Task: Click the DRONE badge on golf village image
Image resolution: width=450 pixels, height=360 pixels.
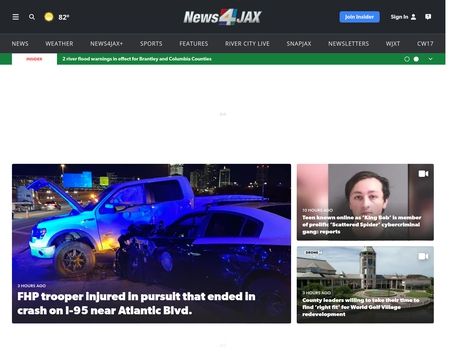Action: (x=313, y=253)
